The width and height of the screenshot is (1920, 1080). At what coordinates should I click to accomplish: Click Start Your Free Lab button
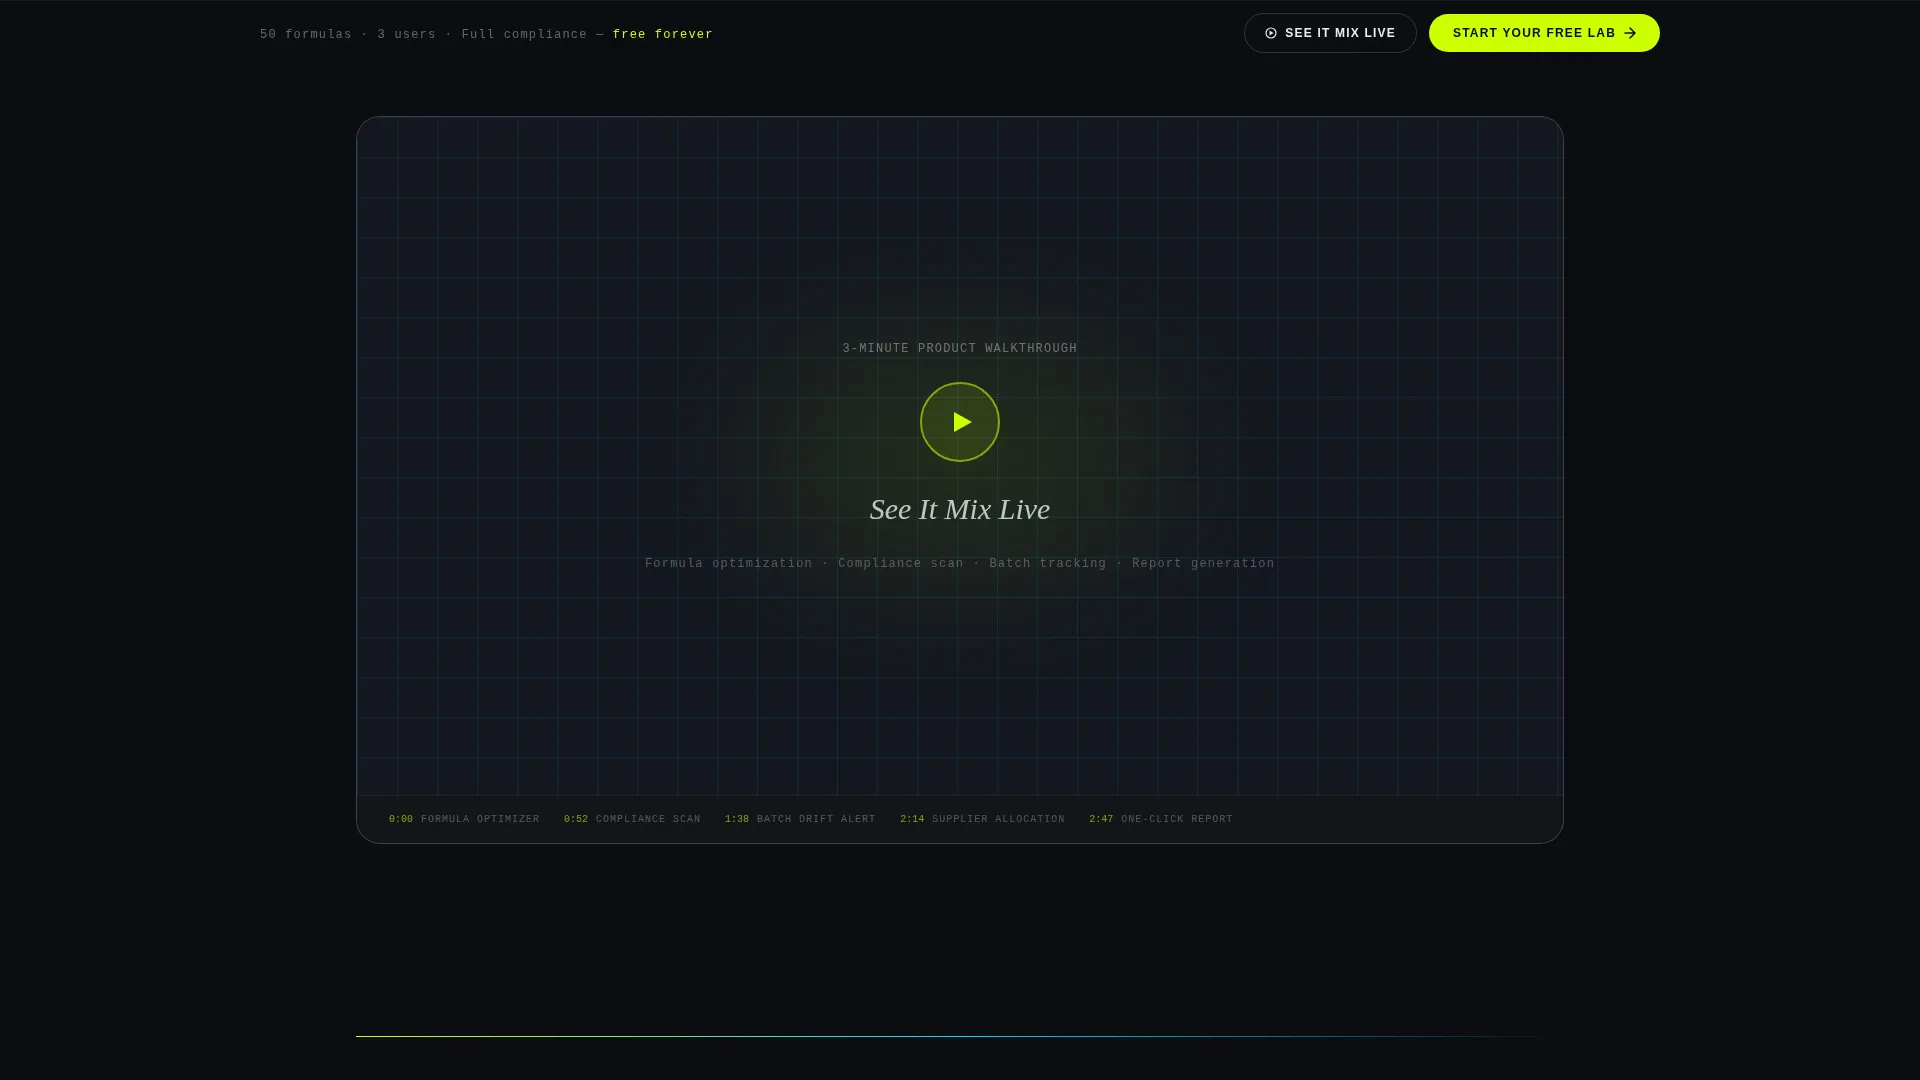tap(1544, 33)
